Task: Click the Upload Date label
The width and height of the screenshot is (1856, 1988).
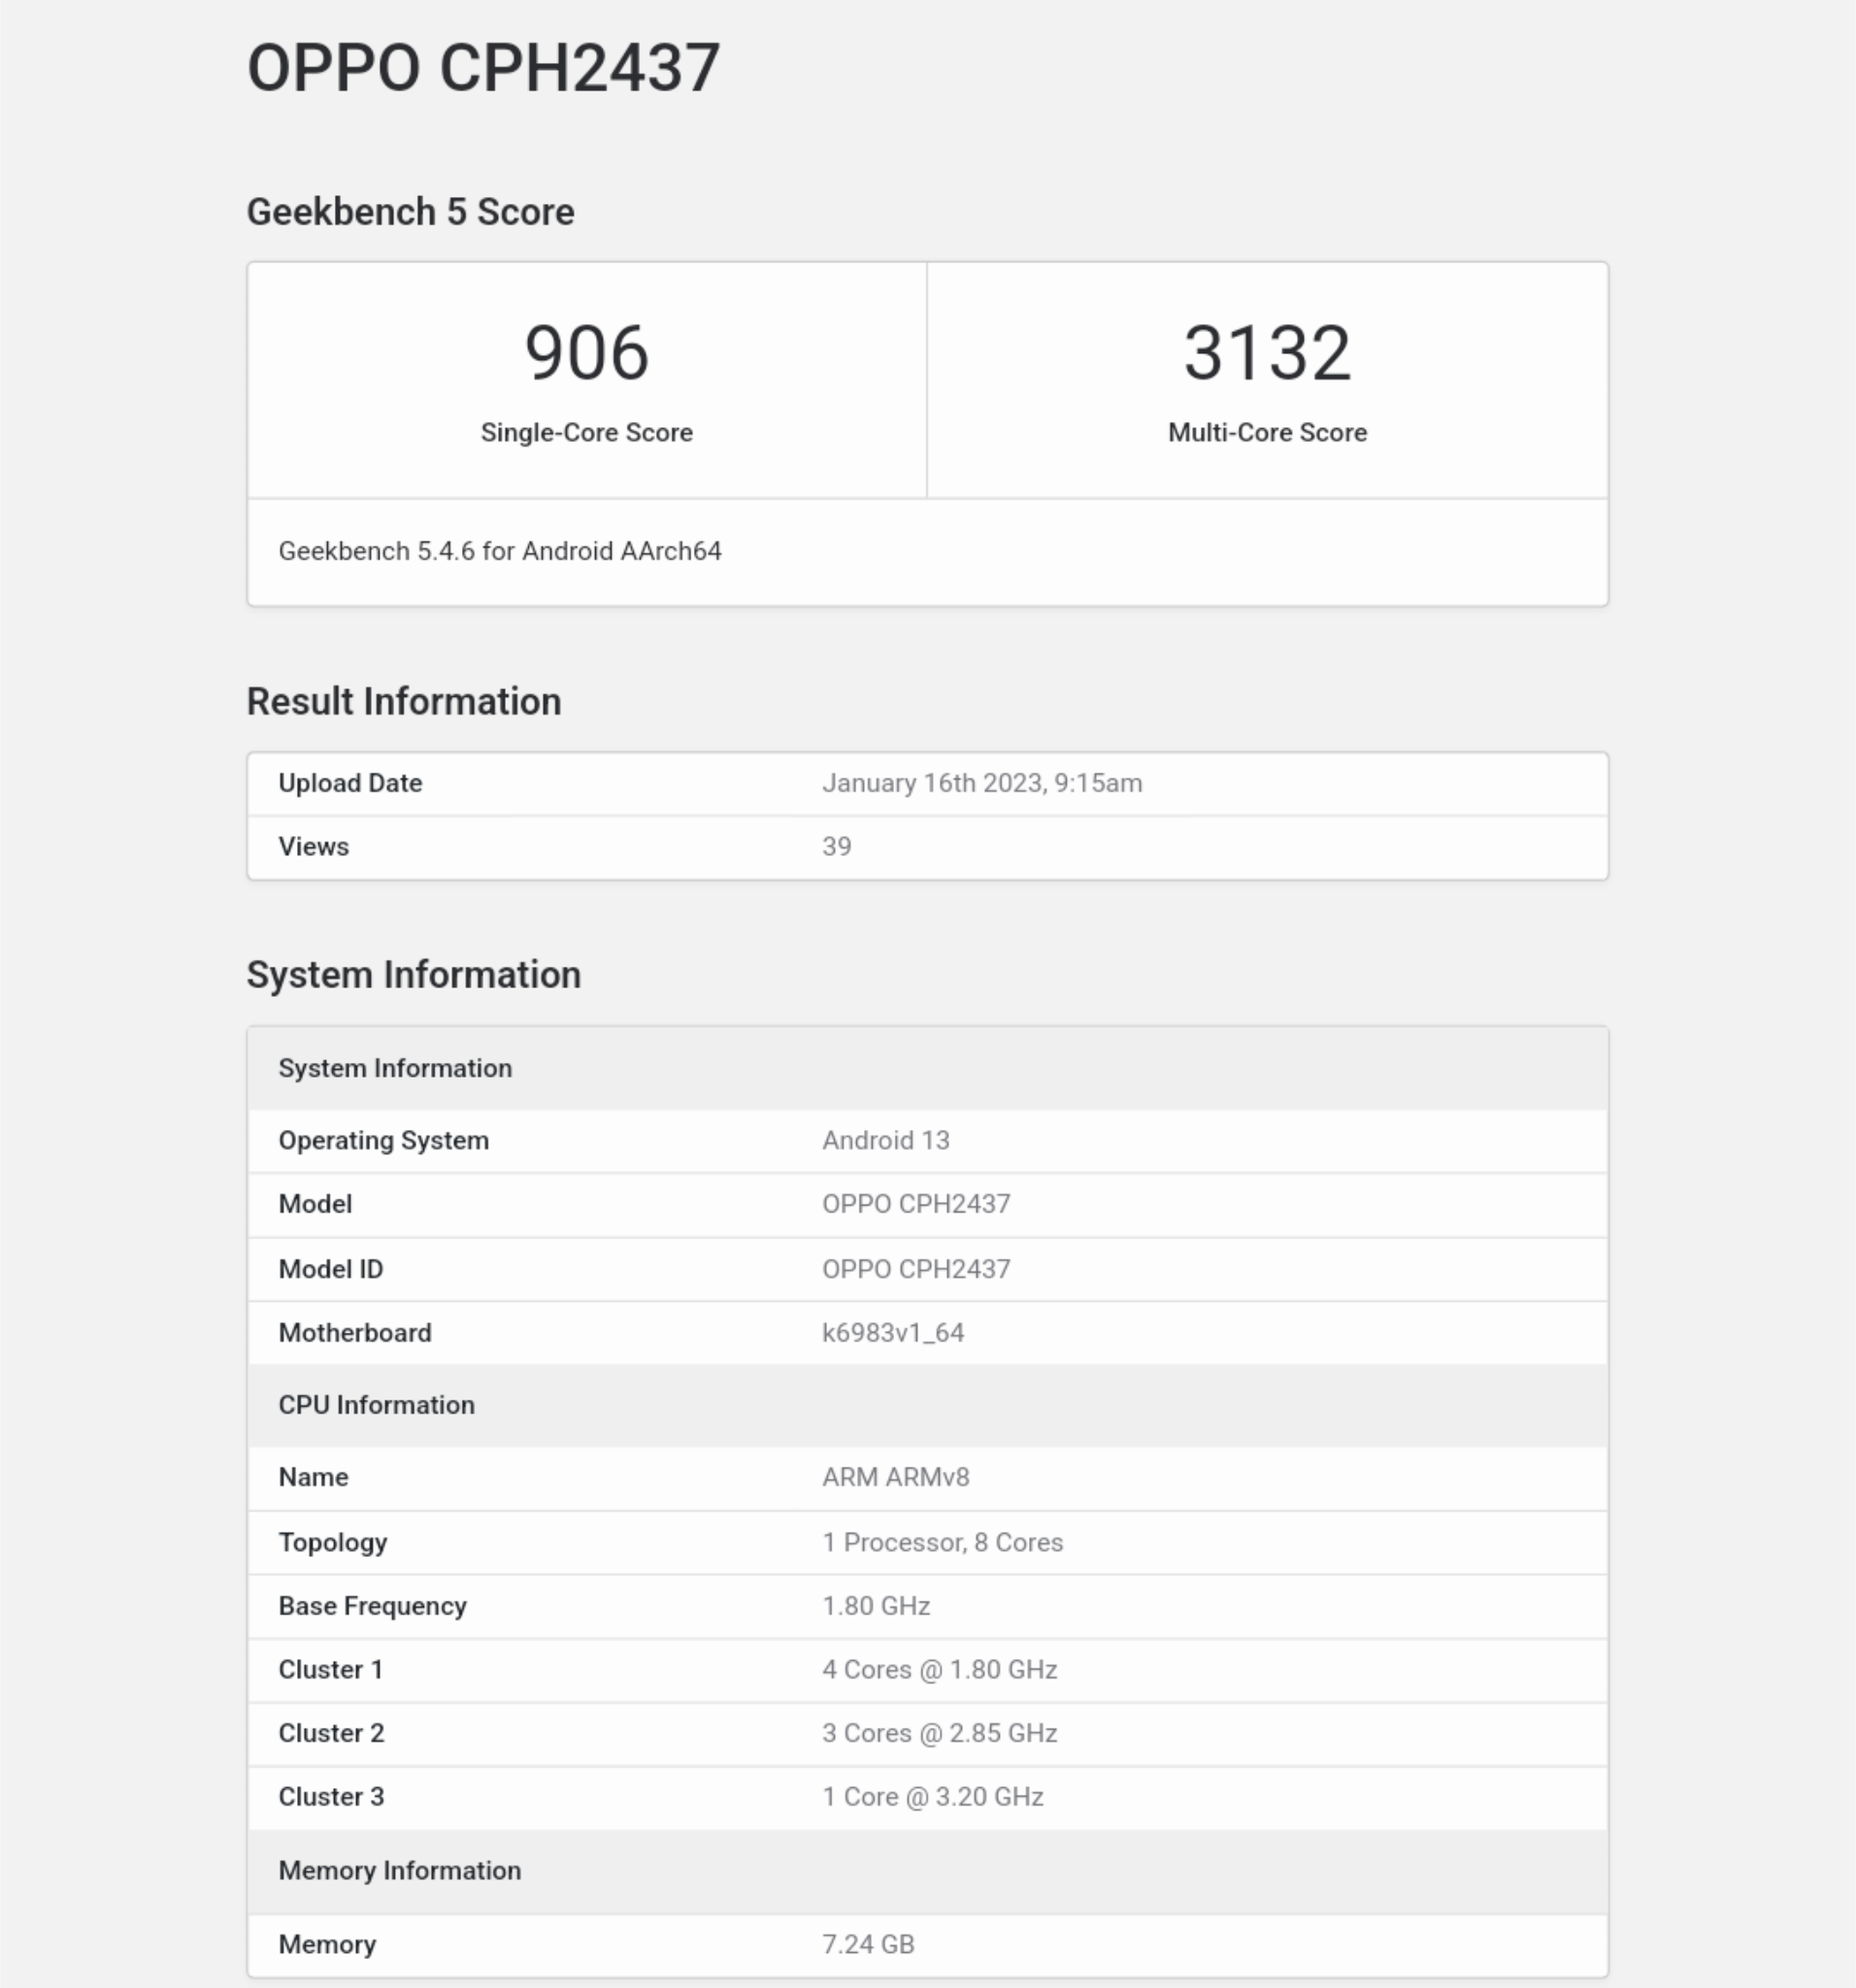Action: 350,783
